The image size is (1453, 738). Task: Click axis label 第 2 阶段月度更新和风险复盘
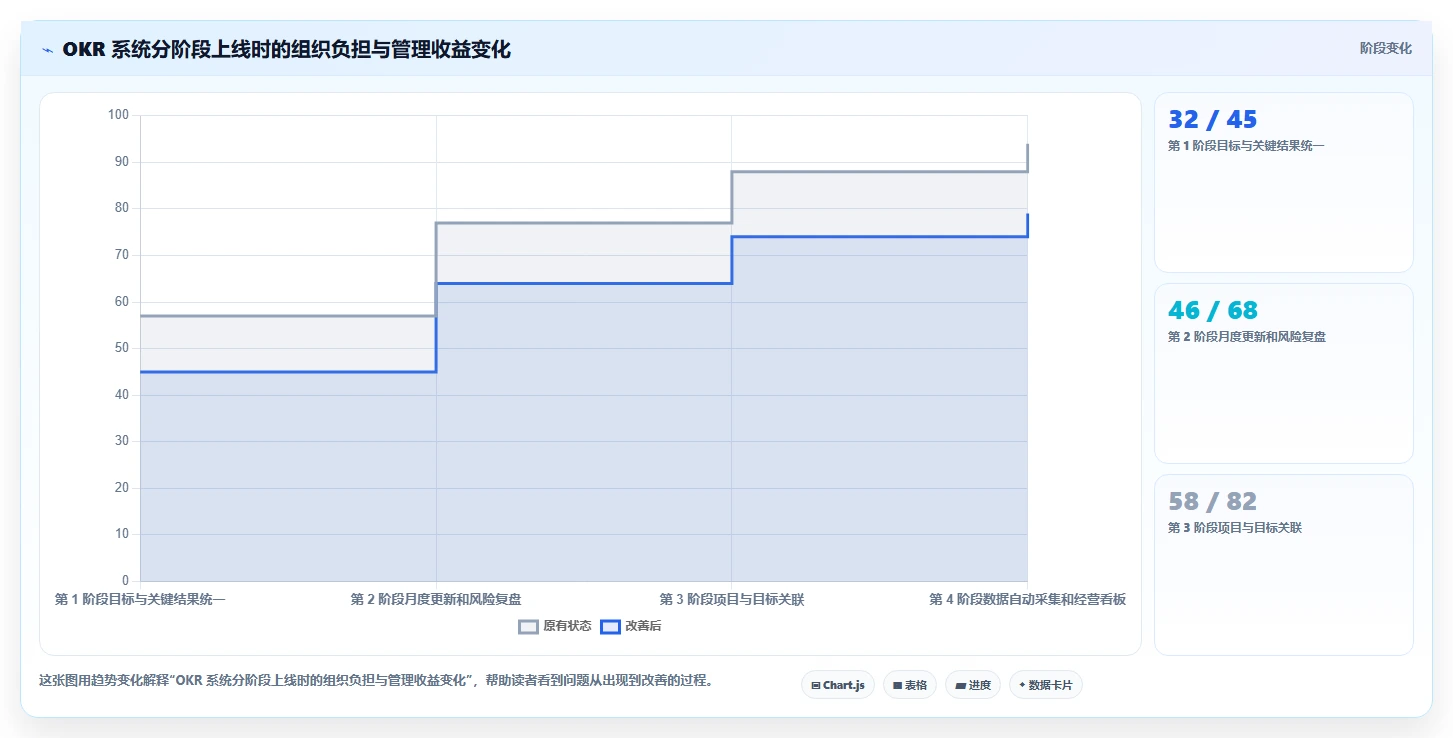(436, 600)
